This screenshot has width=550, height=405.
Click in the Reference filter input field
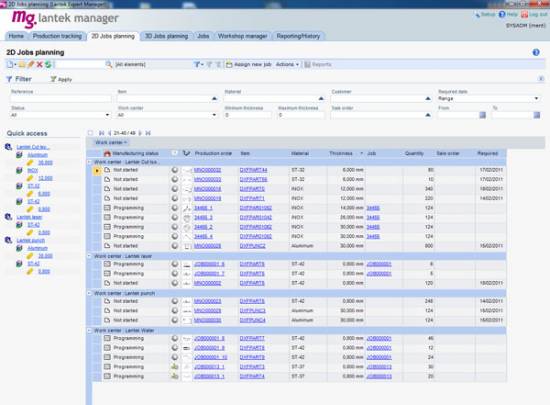coord(60,99)
